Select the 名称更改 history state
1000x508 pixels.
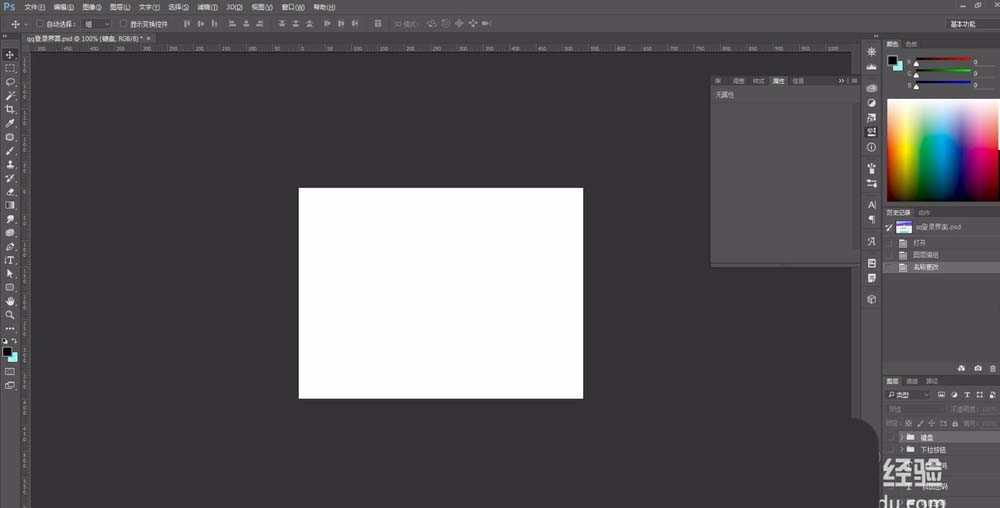coord(925,267)
